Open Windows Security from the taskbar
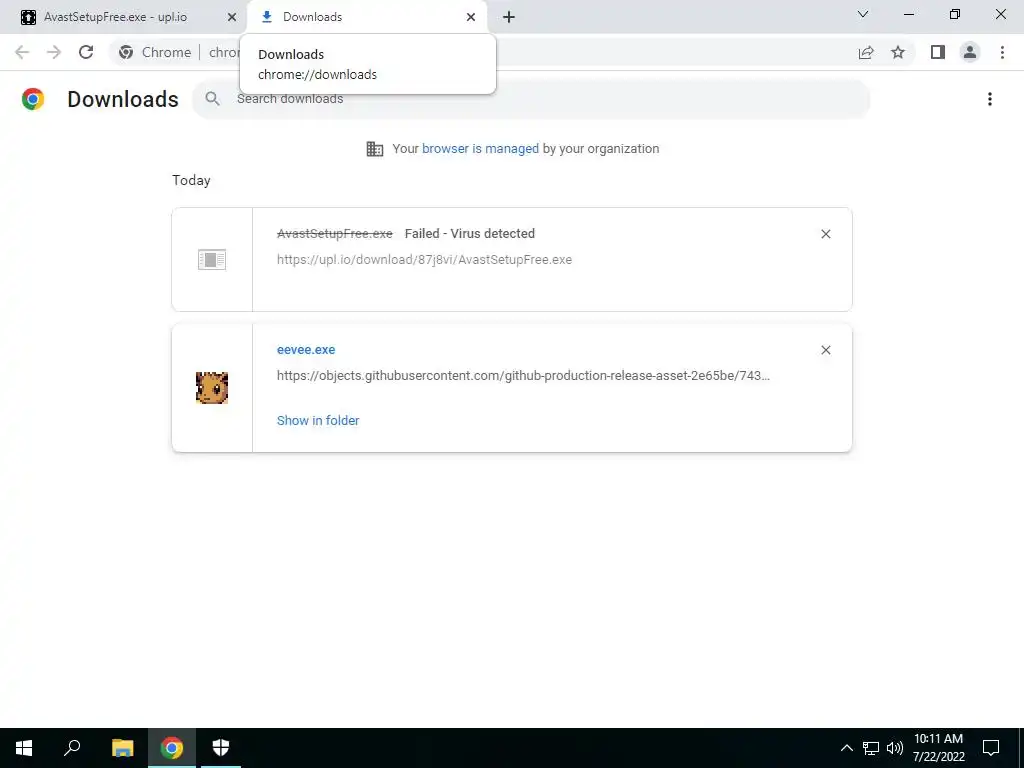This screenshot has width=1024, height=768. point(221,748)
